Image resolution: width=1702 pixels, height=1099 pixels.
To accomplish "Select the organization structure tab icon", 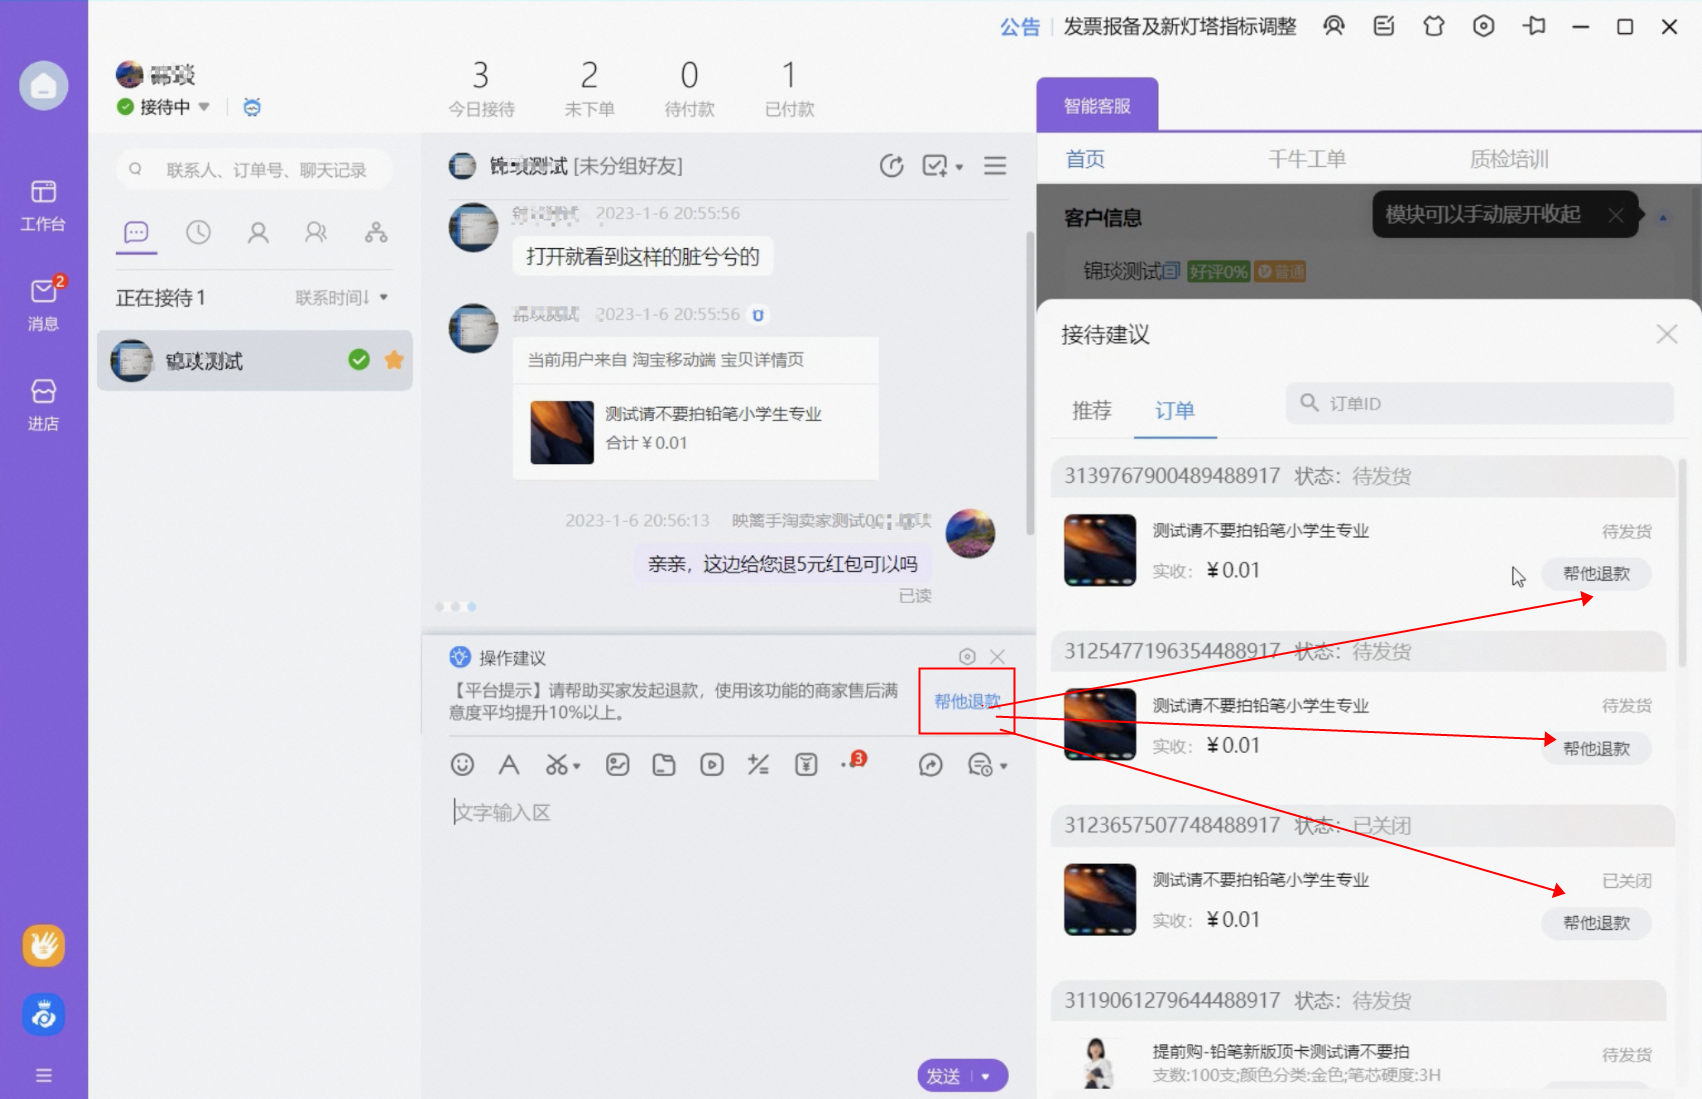I will click(x=376, y=233).
